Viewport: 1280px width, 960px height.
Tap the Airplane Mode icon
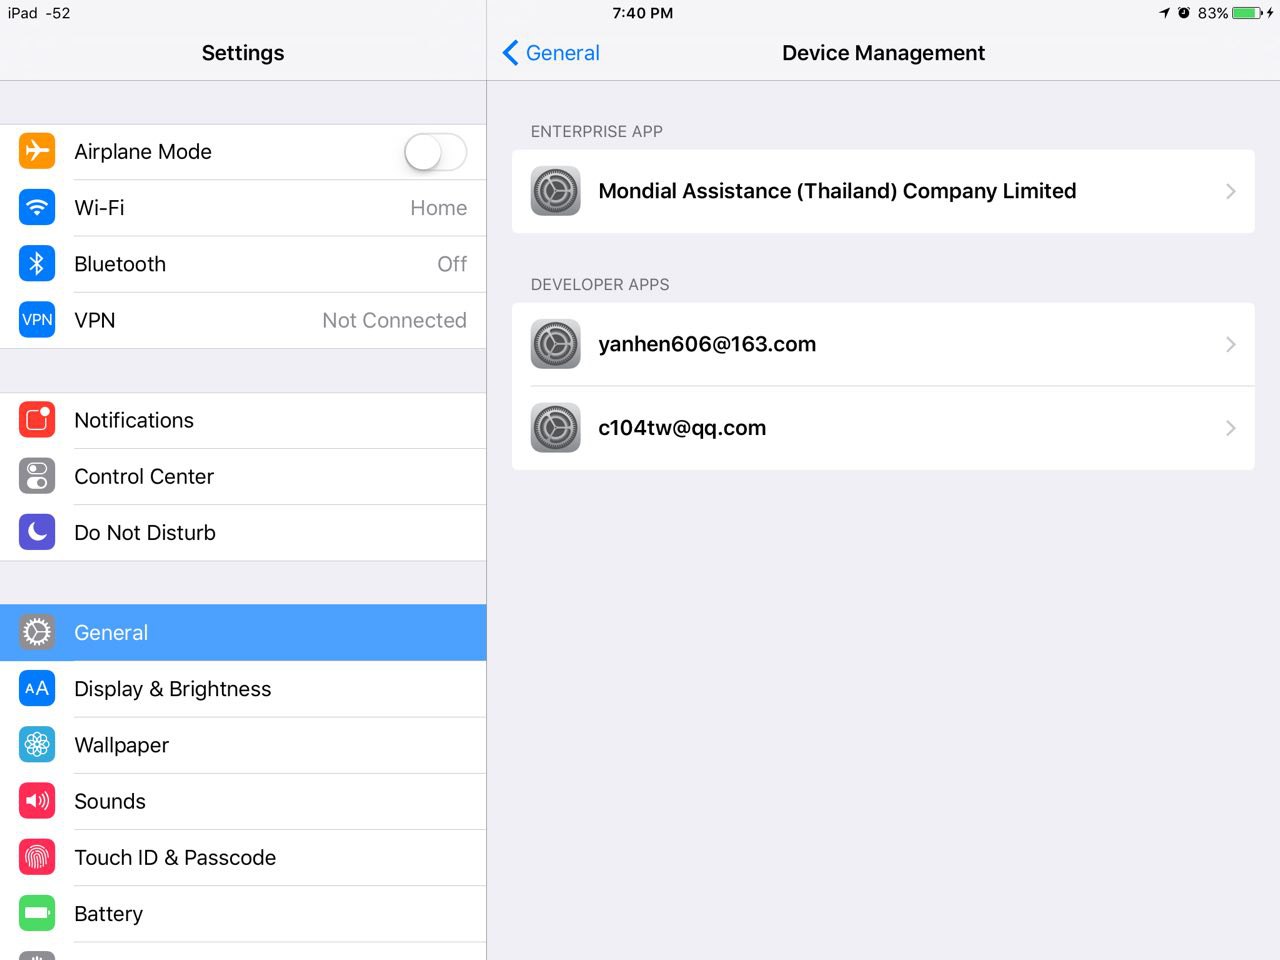(37, 151)
